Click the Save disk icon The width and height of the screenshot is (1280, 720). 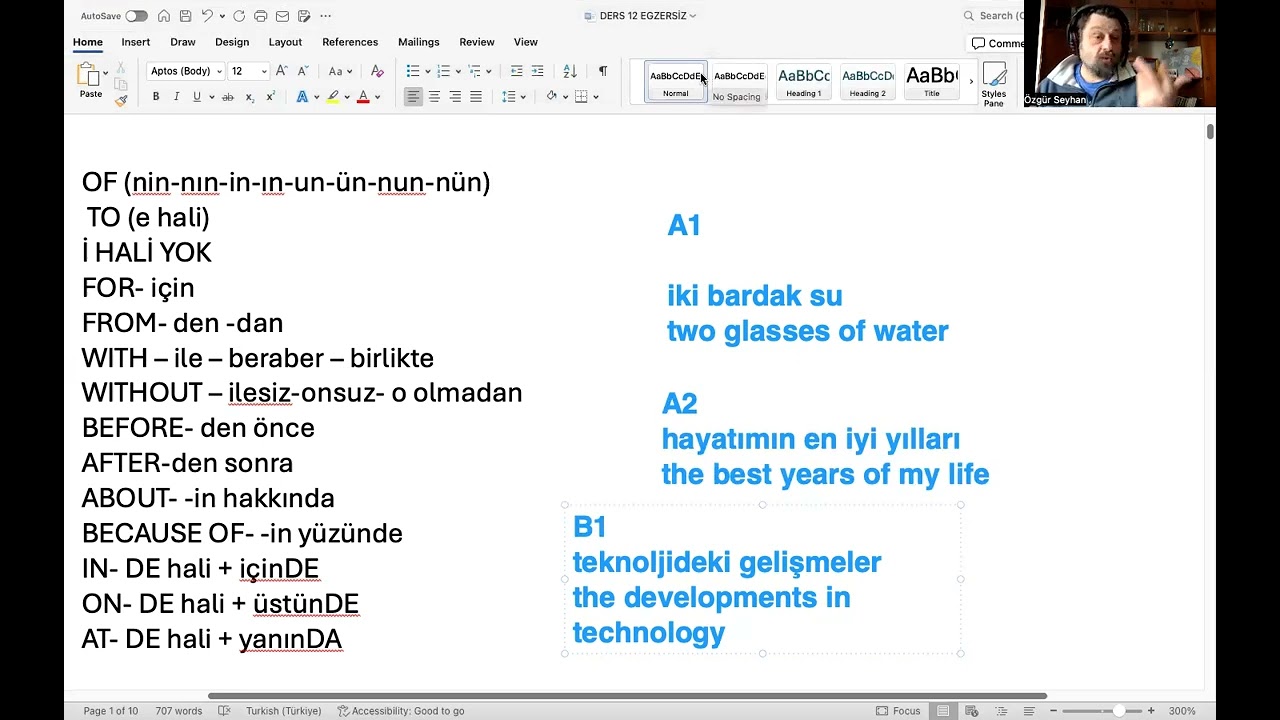coord(185,16)
